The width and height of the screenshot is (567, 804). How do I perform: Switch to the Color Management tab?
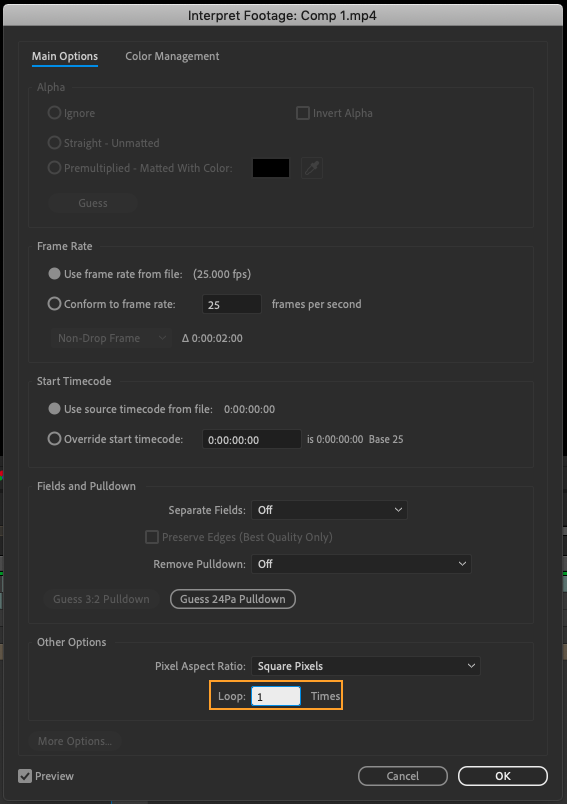(x=172, y=56)
